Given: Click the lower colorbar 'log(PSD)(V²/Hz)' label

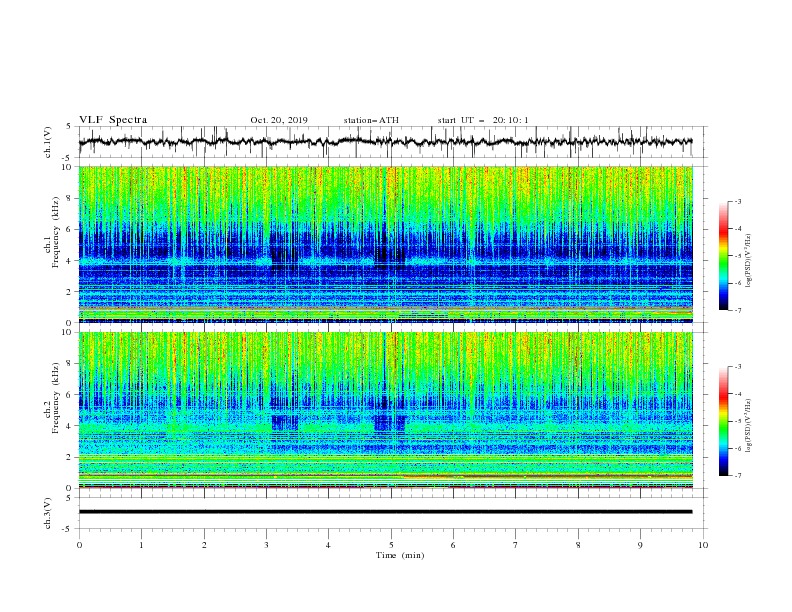Looking at the screenshot, I should 749,425.
